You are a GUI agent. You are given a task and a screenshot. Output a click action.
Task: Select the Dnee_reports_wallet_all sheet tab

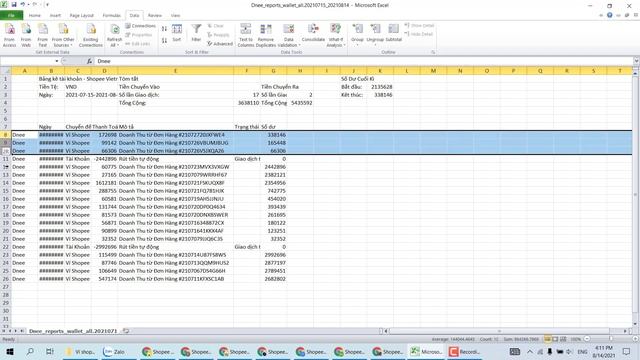coord(73,331)
